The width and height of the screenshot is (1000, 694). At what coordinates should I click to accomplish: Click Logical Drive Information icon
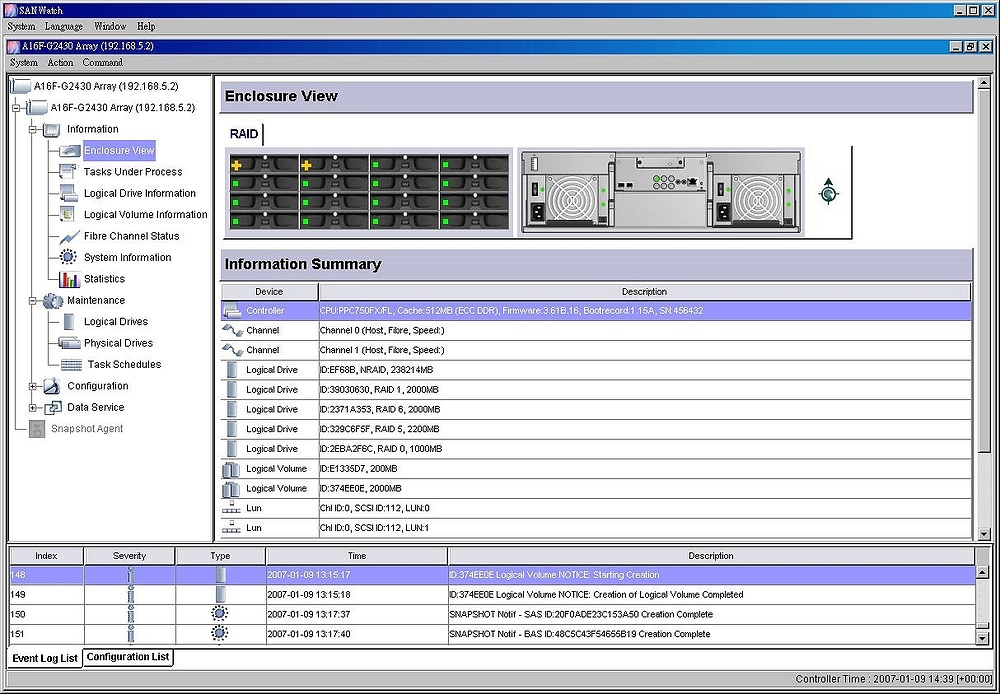tap(68, 193)
